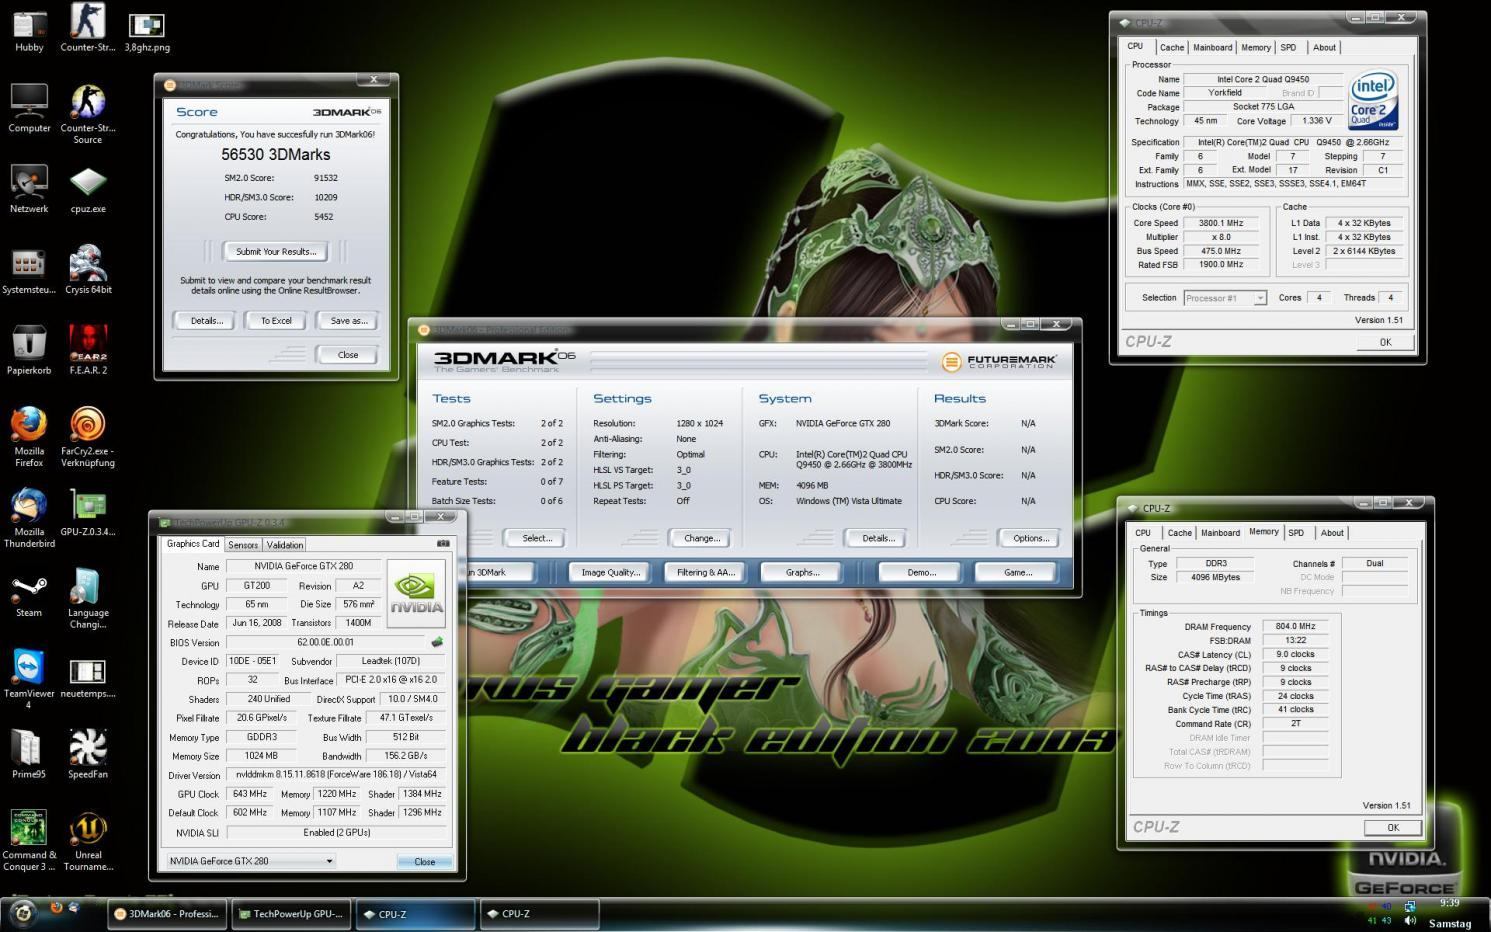Click Details button in 3DMark Score window
1491x932 pixels.
(206, 321)
